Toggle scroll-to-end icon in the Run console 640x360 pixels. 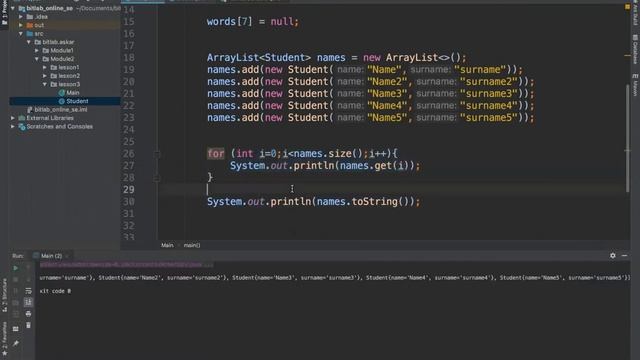[x=28, y=302]
